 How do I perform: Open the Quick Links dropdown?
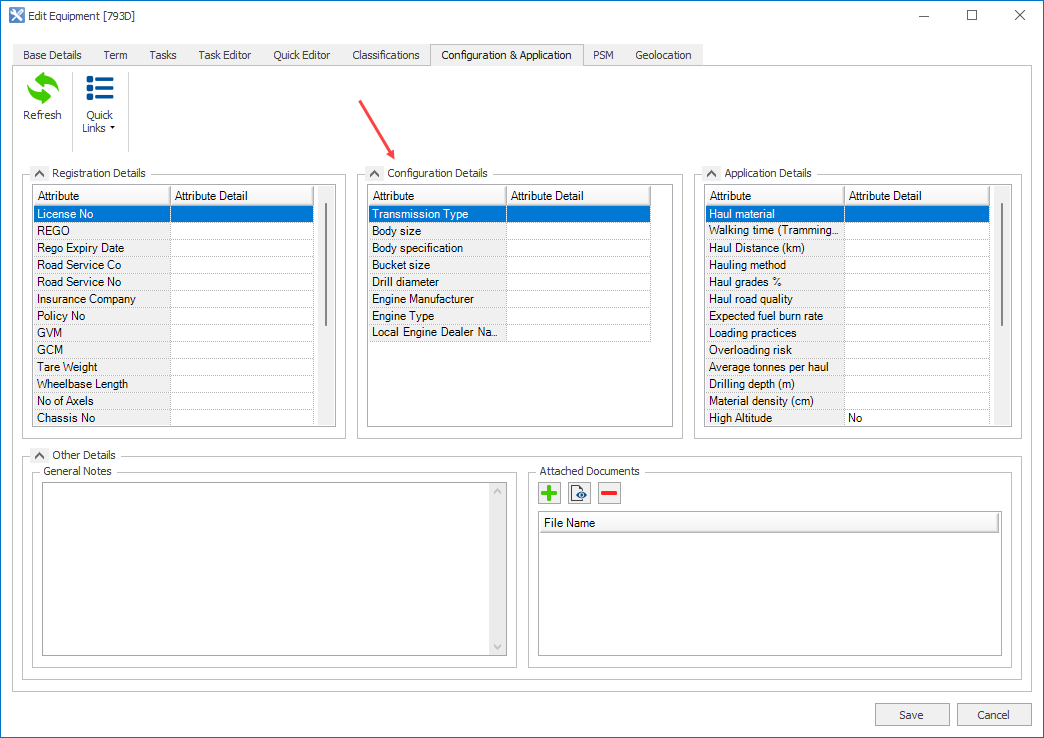[99, 105]
